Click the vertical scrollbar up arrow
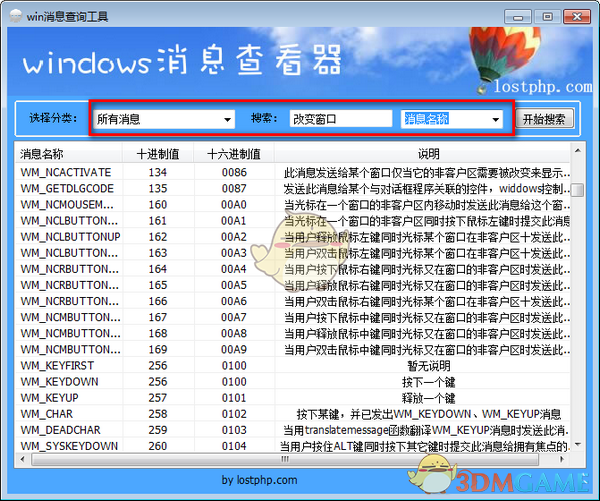This screenshot has height=501, width=600. pyautogui.click(x=577, y=151)
